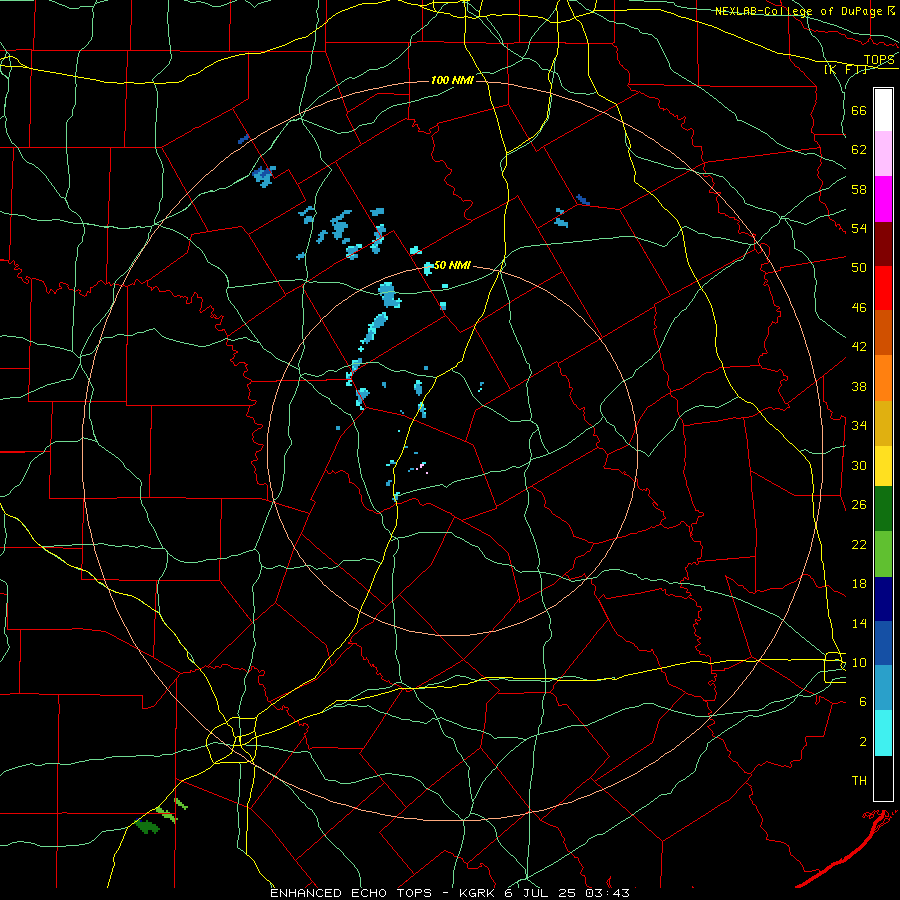Pick the bright yellow legend swatch
Screen dimensions: 900x900
click(x=883, y=466)
